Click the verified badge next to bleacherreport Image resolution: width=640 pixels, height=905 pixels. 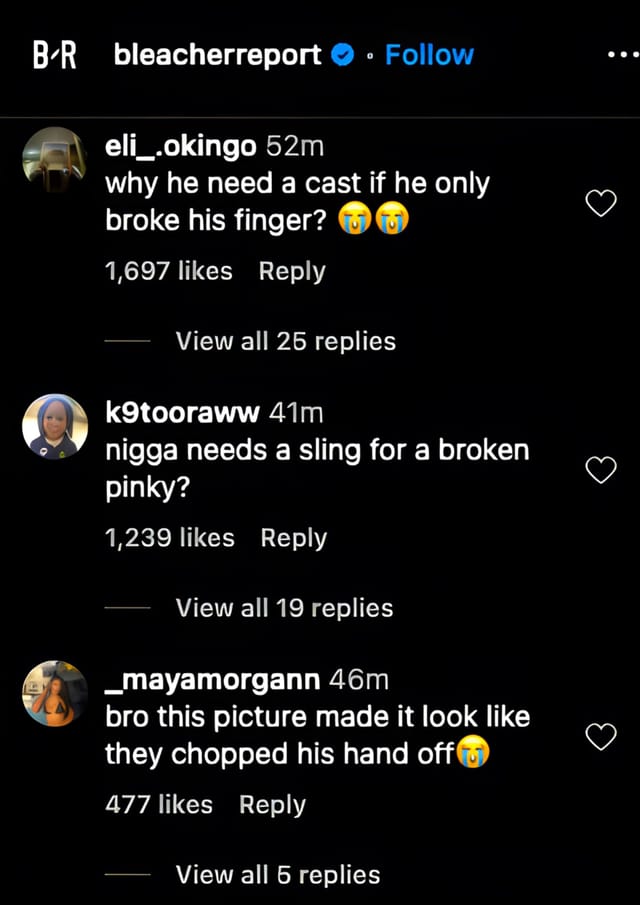(341, 55)
